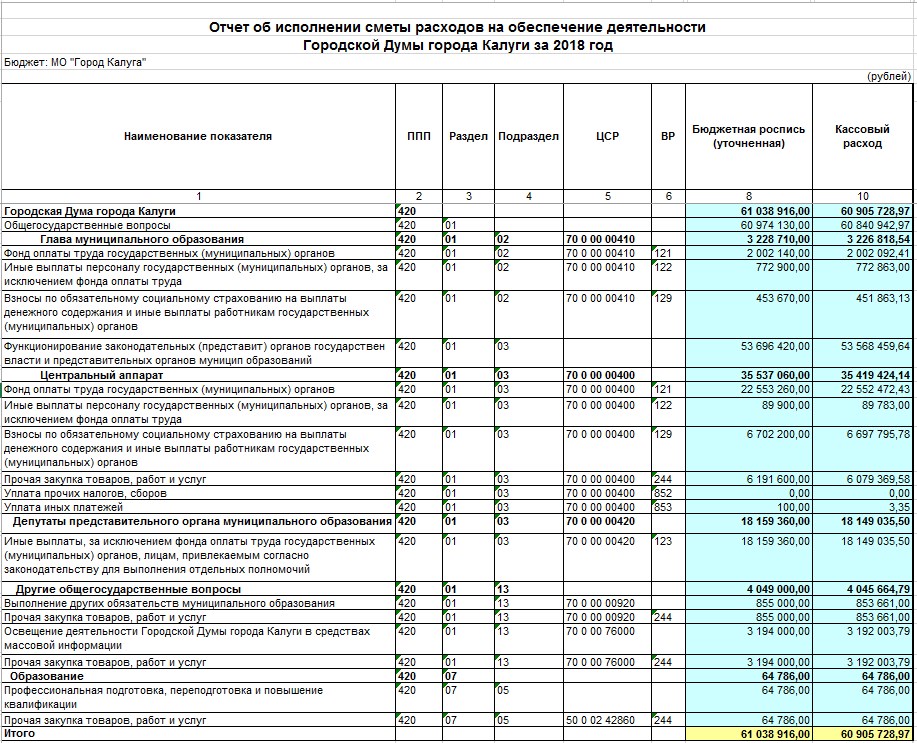Viewport: 917px width, 743px height.
Task: Click the "Раздел" column header
Action: click(x=468, y=136)
